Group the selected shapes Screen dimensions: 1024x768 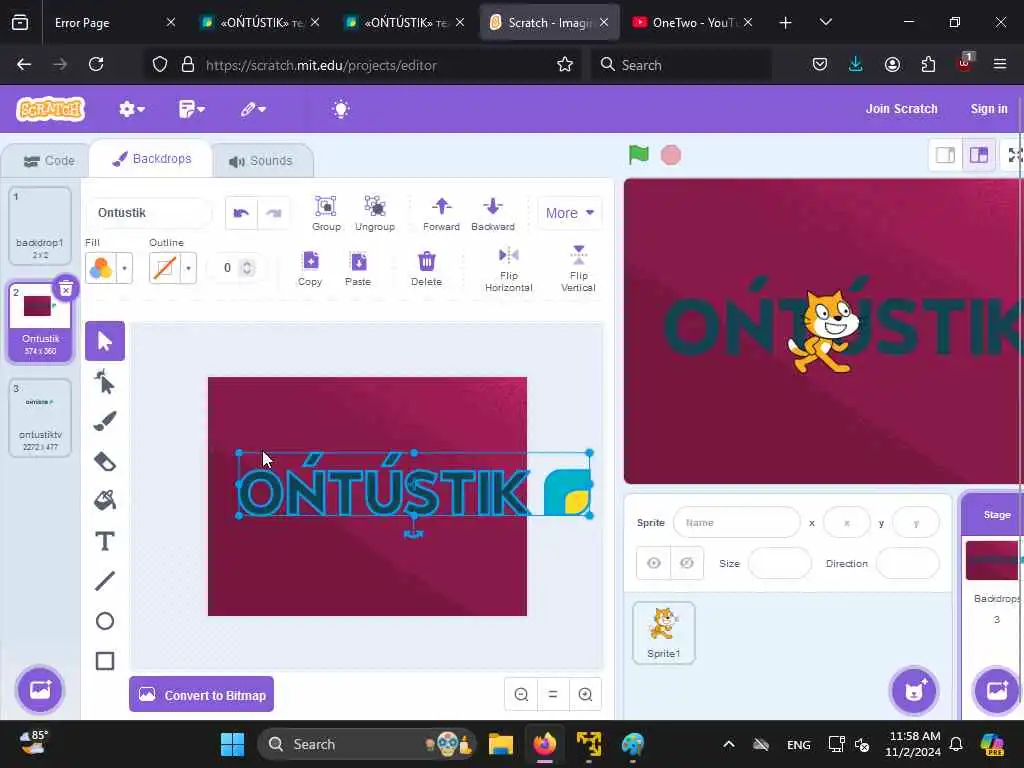326,213
